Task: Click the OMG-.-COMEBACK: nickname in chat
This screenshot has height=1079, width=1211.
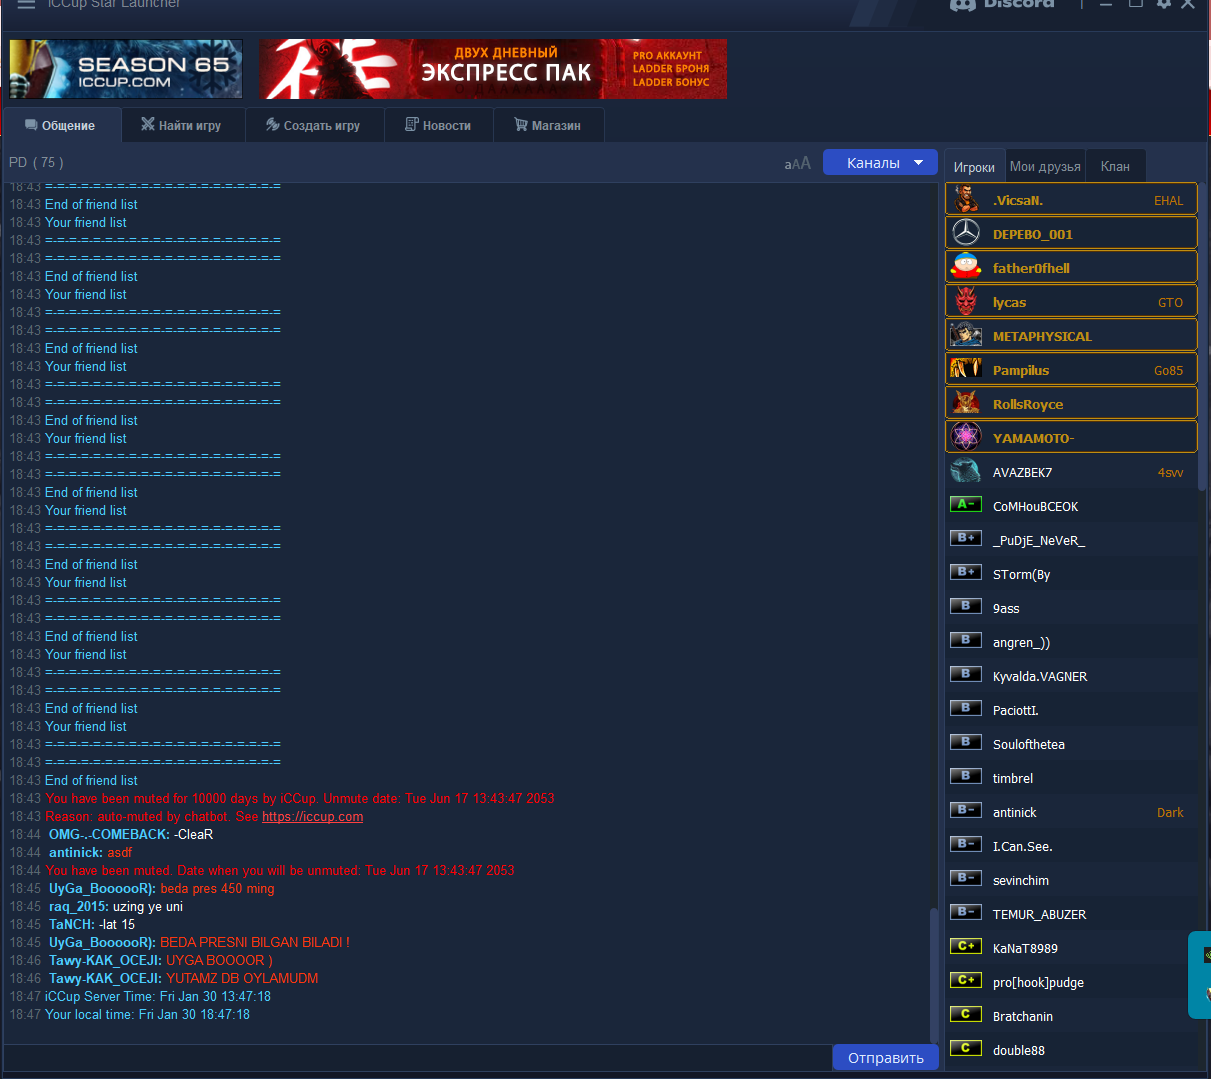Action: tap(109, 834)
